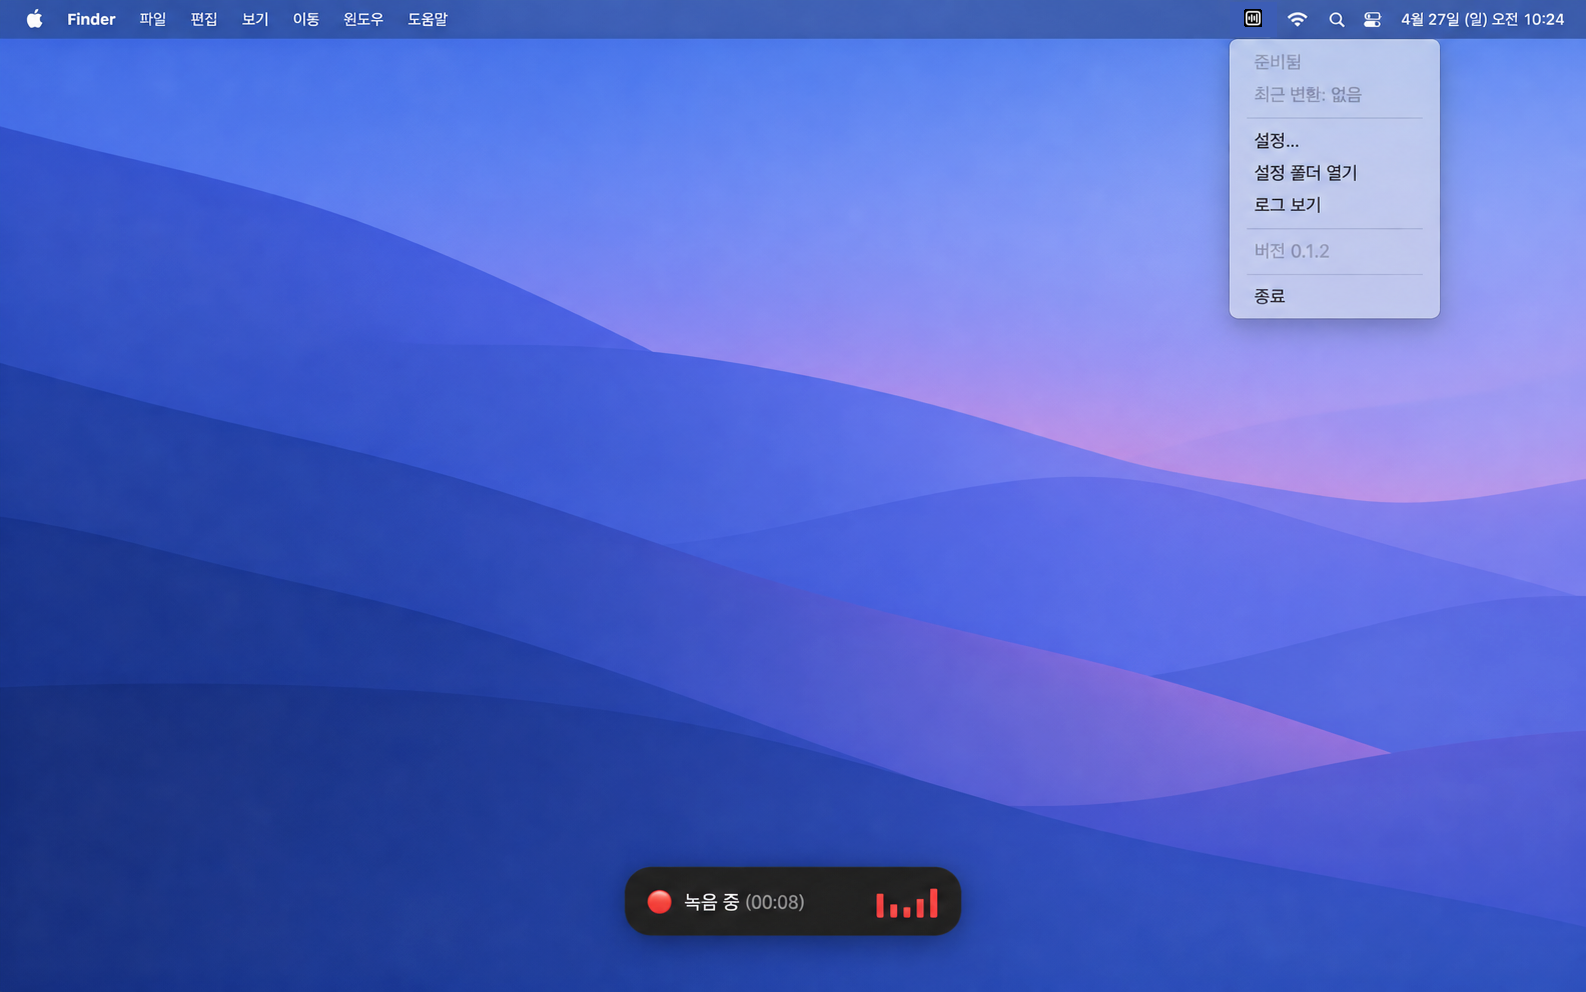Choose 종료 to quit the app

1334,296
